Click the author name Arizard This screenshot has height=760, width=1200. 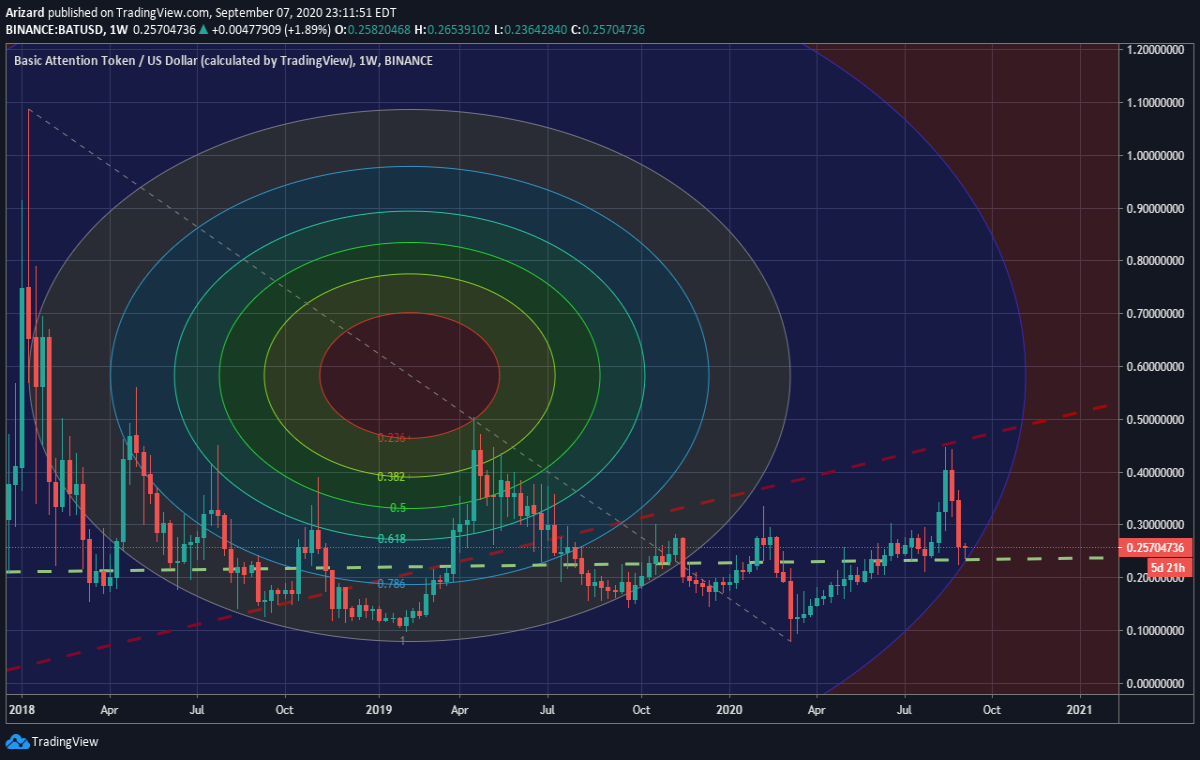click(x=25, y=15)
